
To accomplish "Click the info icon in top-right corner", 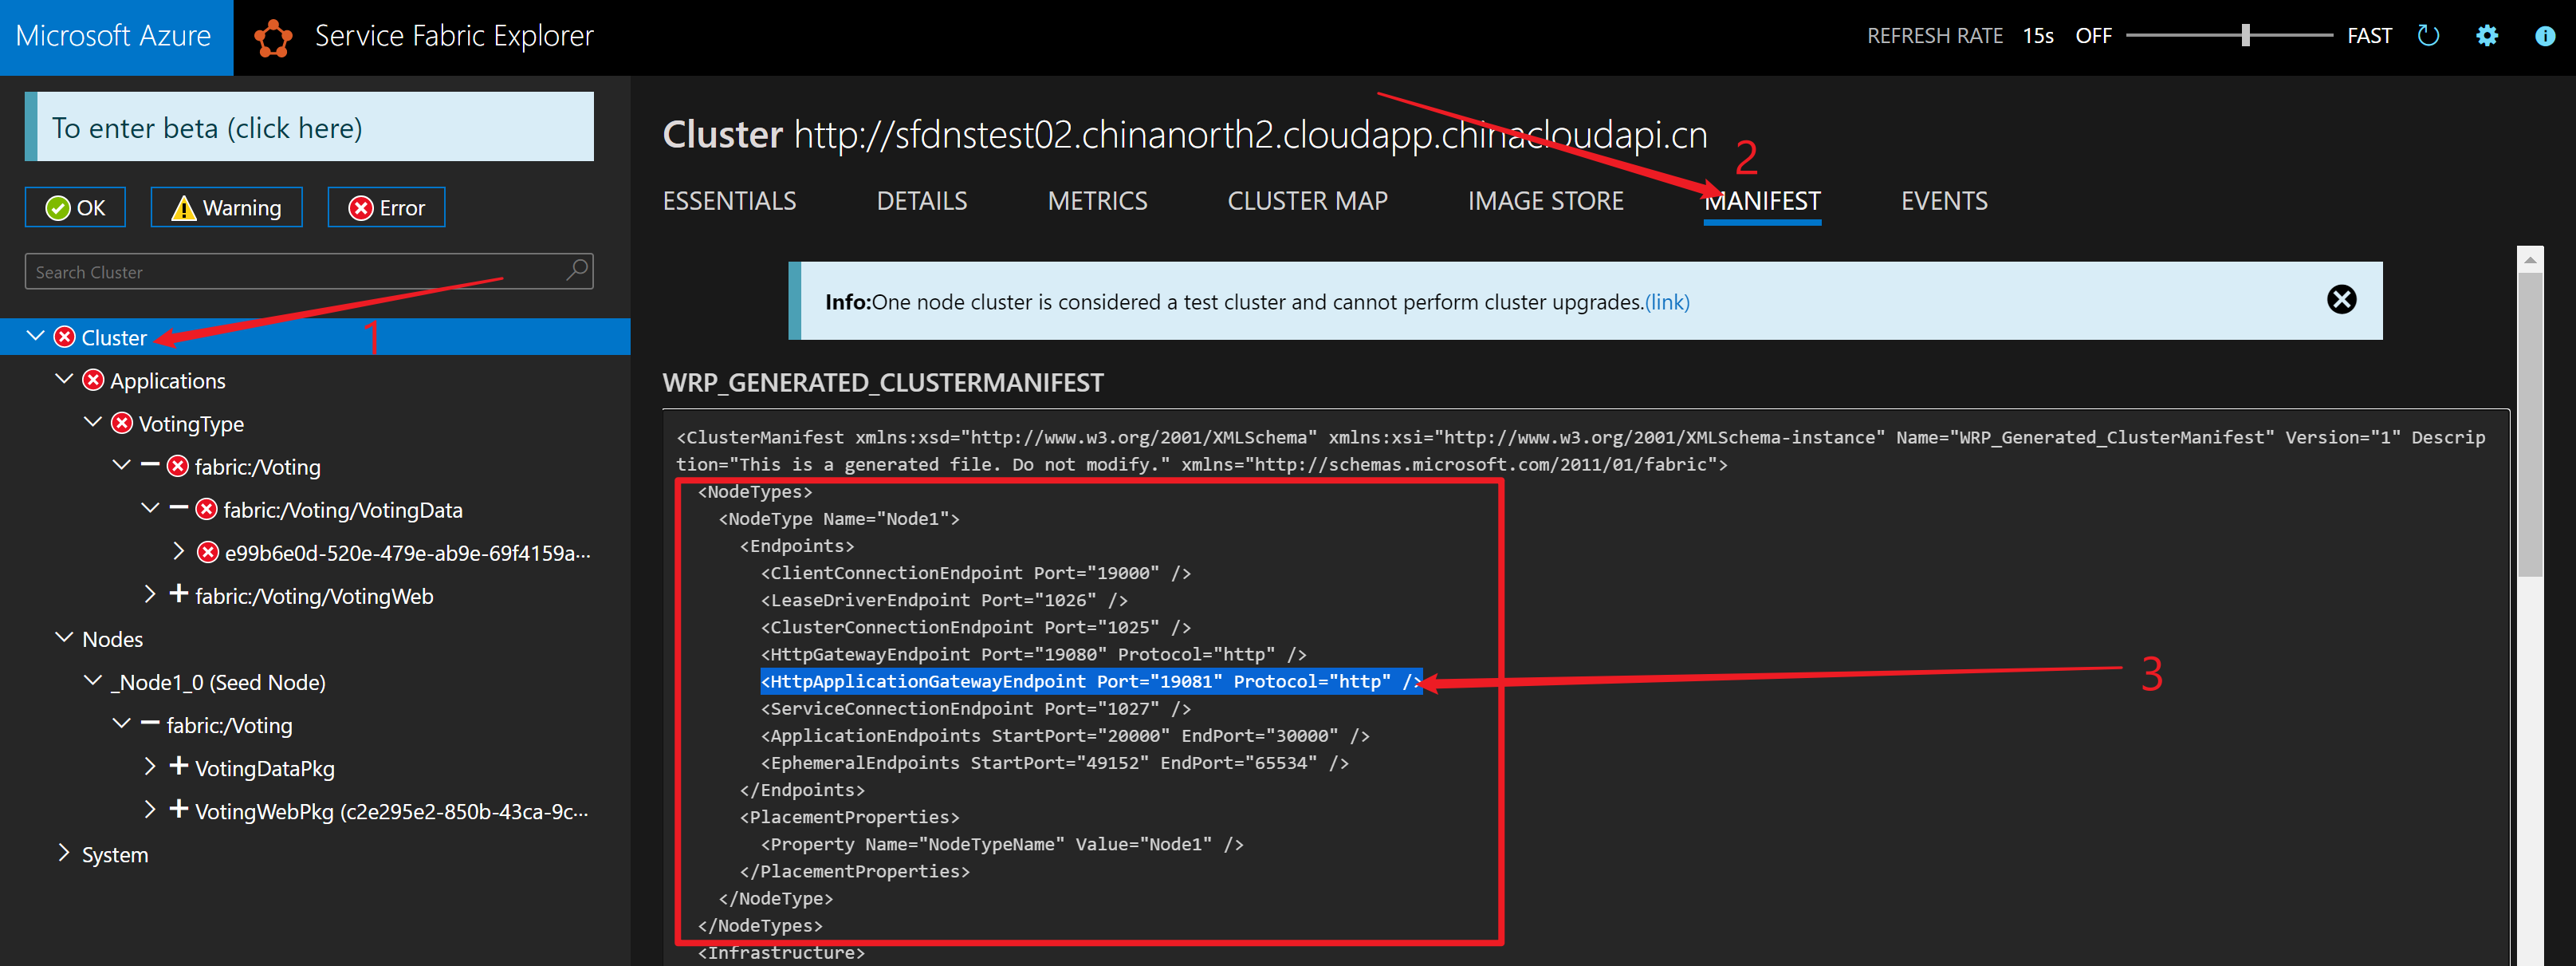I will click(x=2544, y=36).
